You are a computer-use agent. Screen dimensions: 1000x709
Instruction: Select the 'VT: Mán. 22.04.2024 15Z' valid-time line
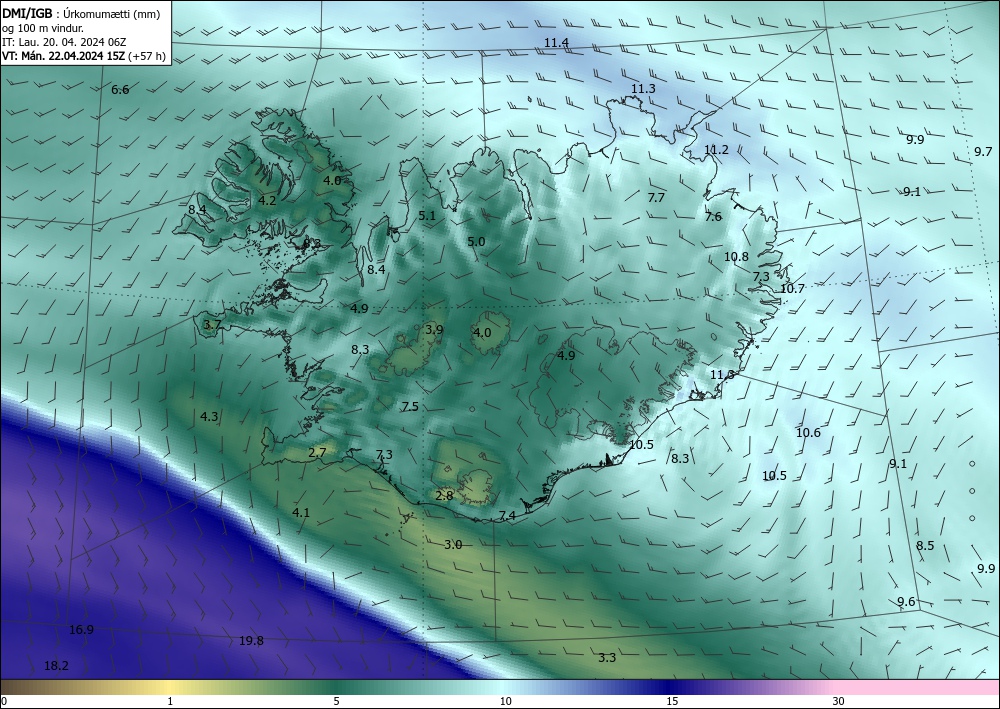[63, 56]
